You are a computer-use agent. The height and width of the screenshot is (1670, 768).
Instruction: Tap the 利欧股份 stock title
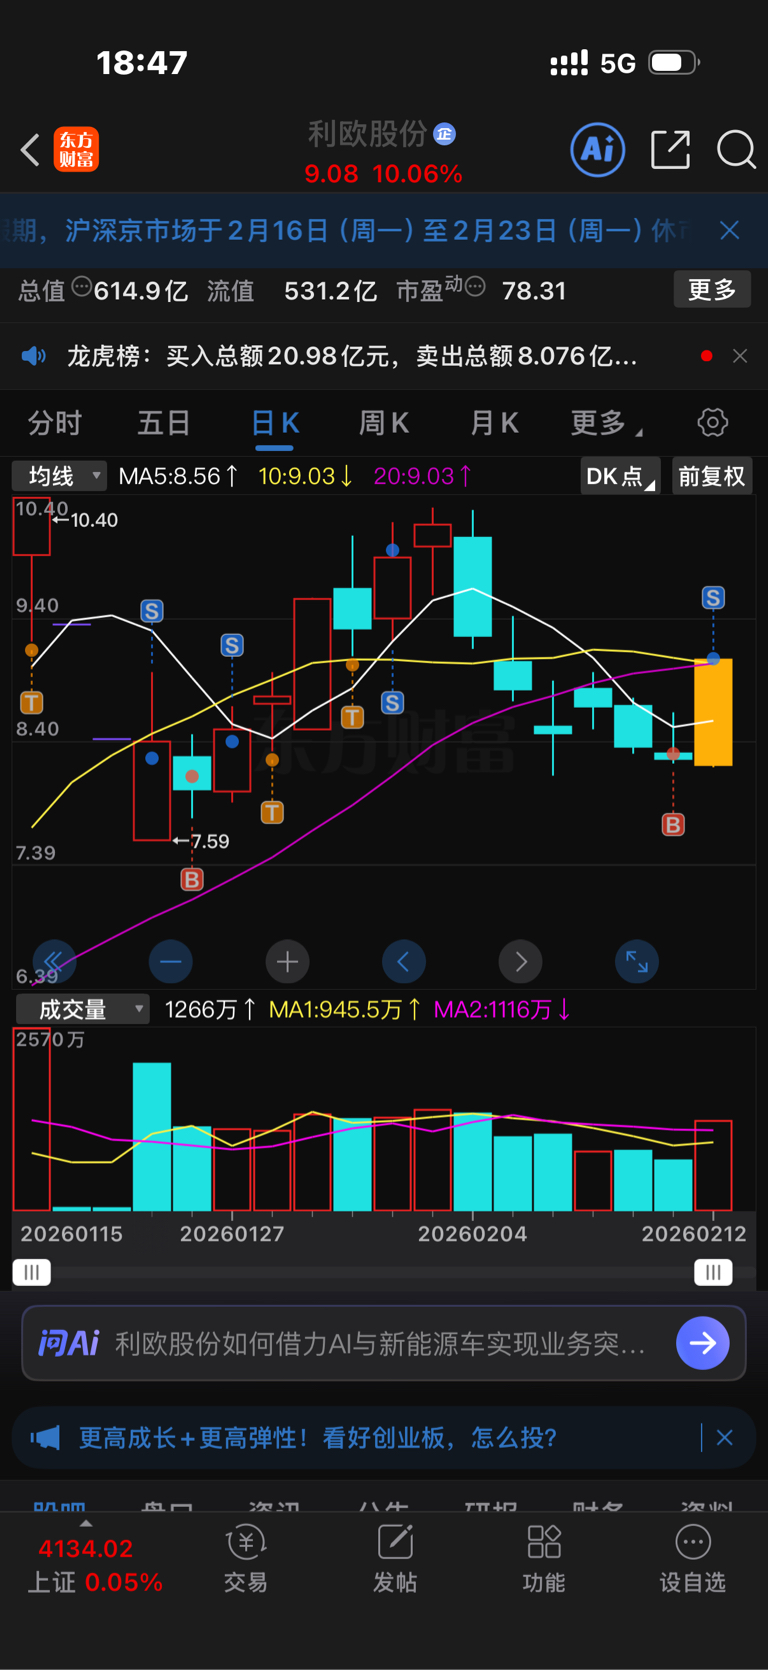367,134
